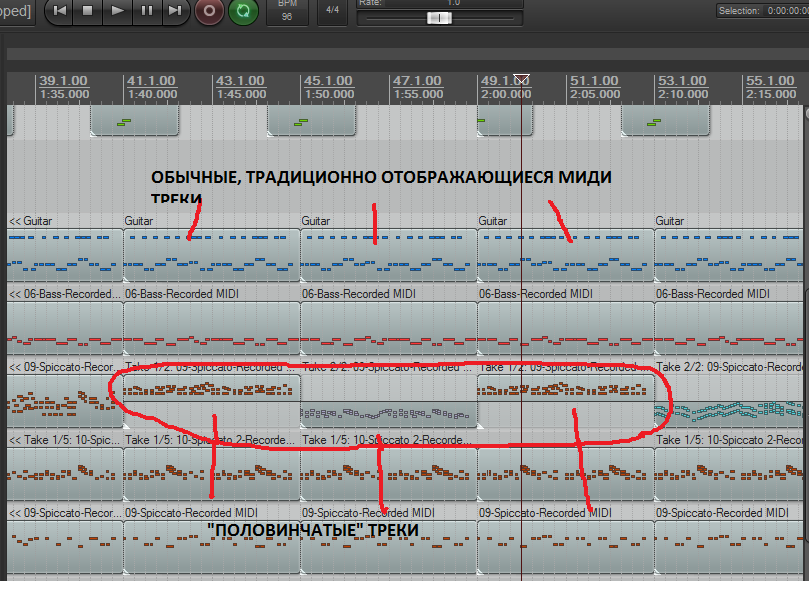Select 'Take 2/2: 09-Spiccato' teal item at bar 53

729,414
